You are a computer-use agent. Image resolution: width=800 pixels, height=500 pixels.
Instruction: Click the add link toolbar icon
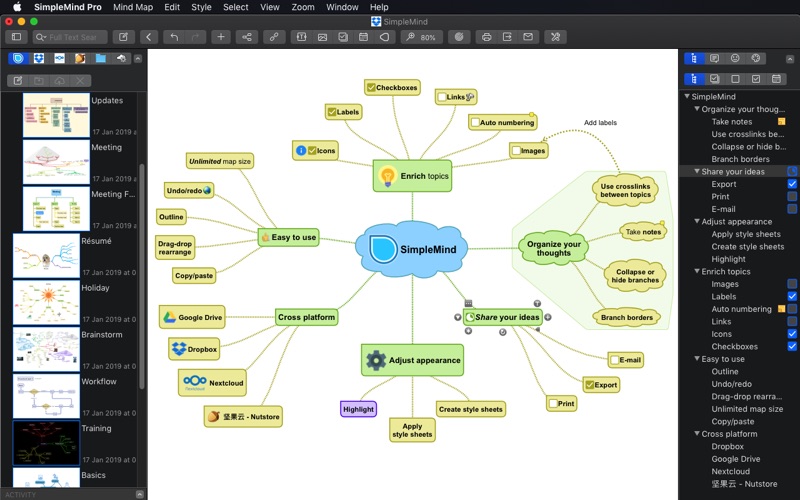(x=273, y=37)
